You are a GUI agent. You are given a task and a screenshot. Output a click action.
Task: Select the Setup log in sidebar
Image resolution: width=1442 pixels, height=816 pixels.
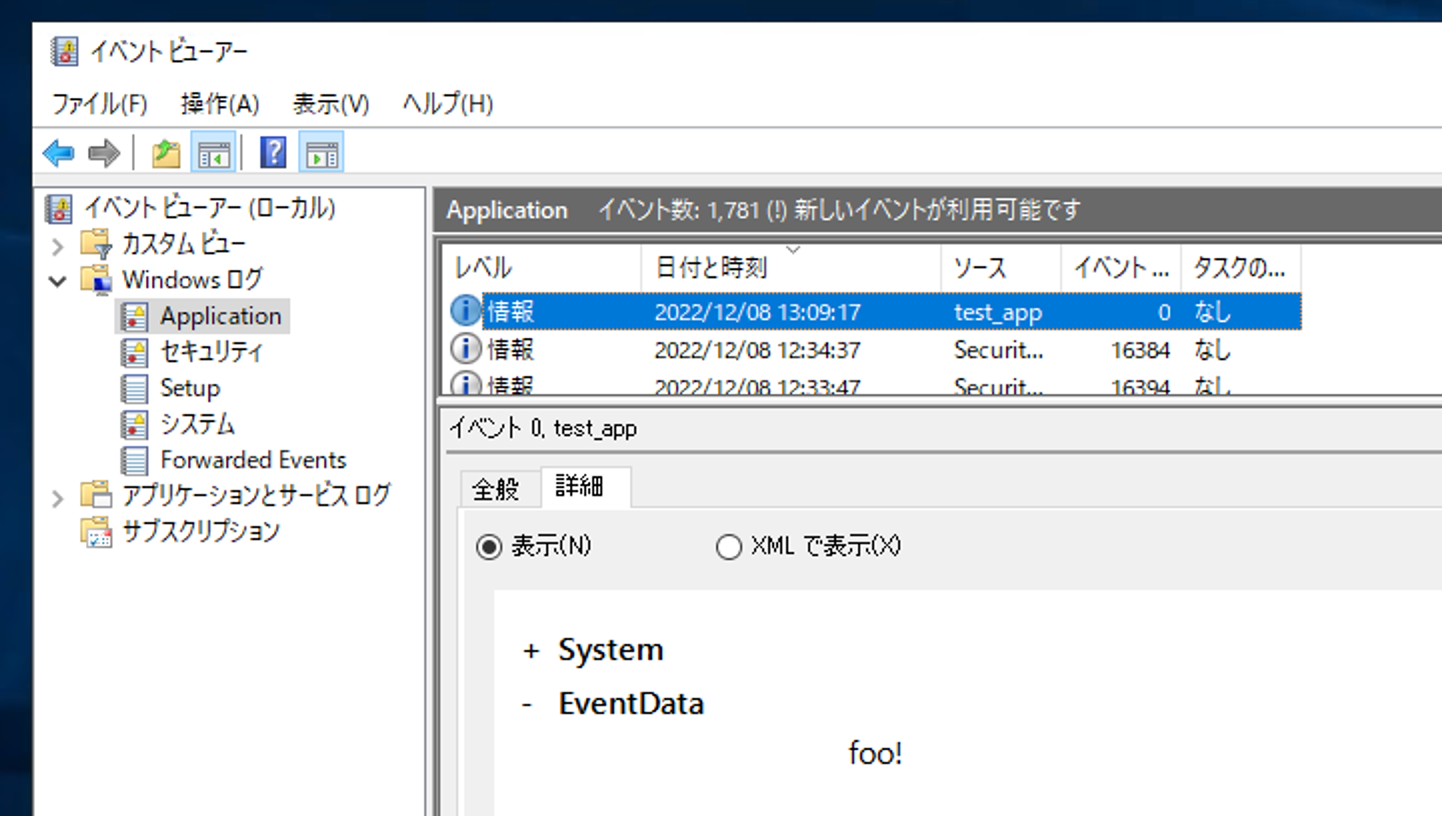(188, 387)
